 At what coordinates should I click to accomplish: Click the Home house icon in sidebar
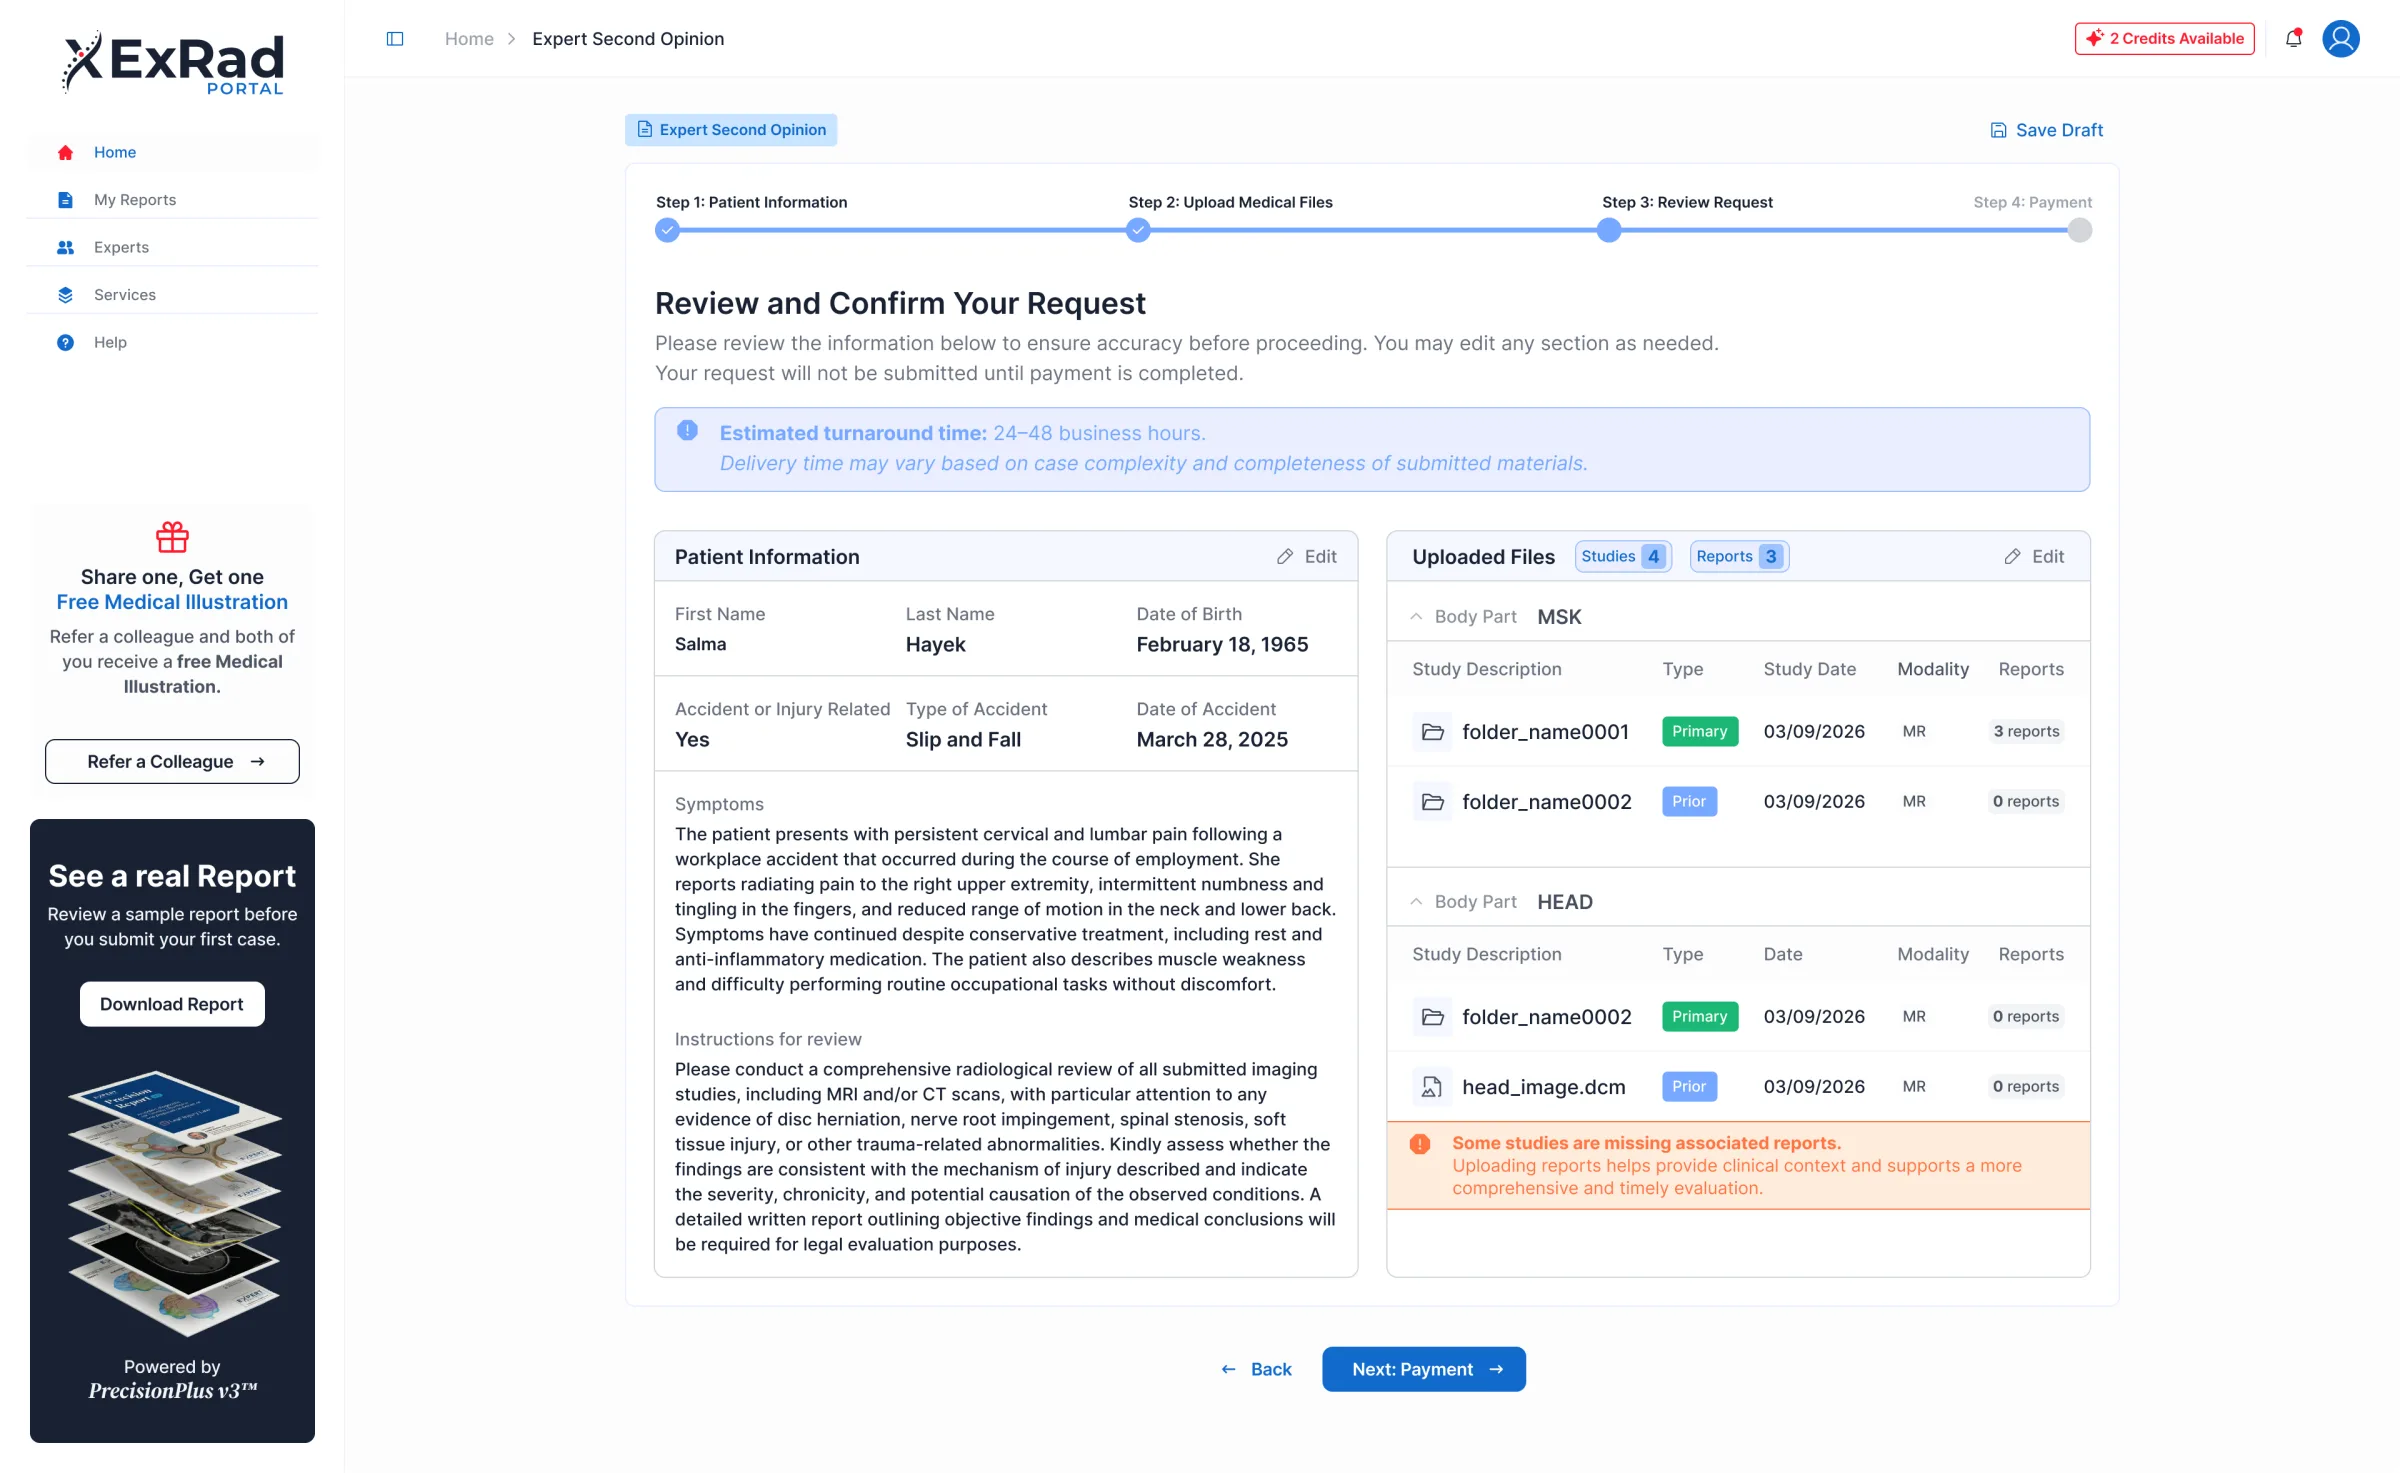tap(66, 153)
